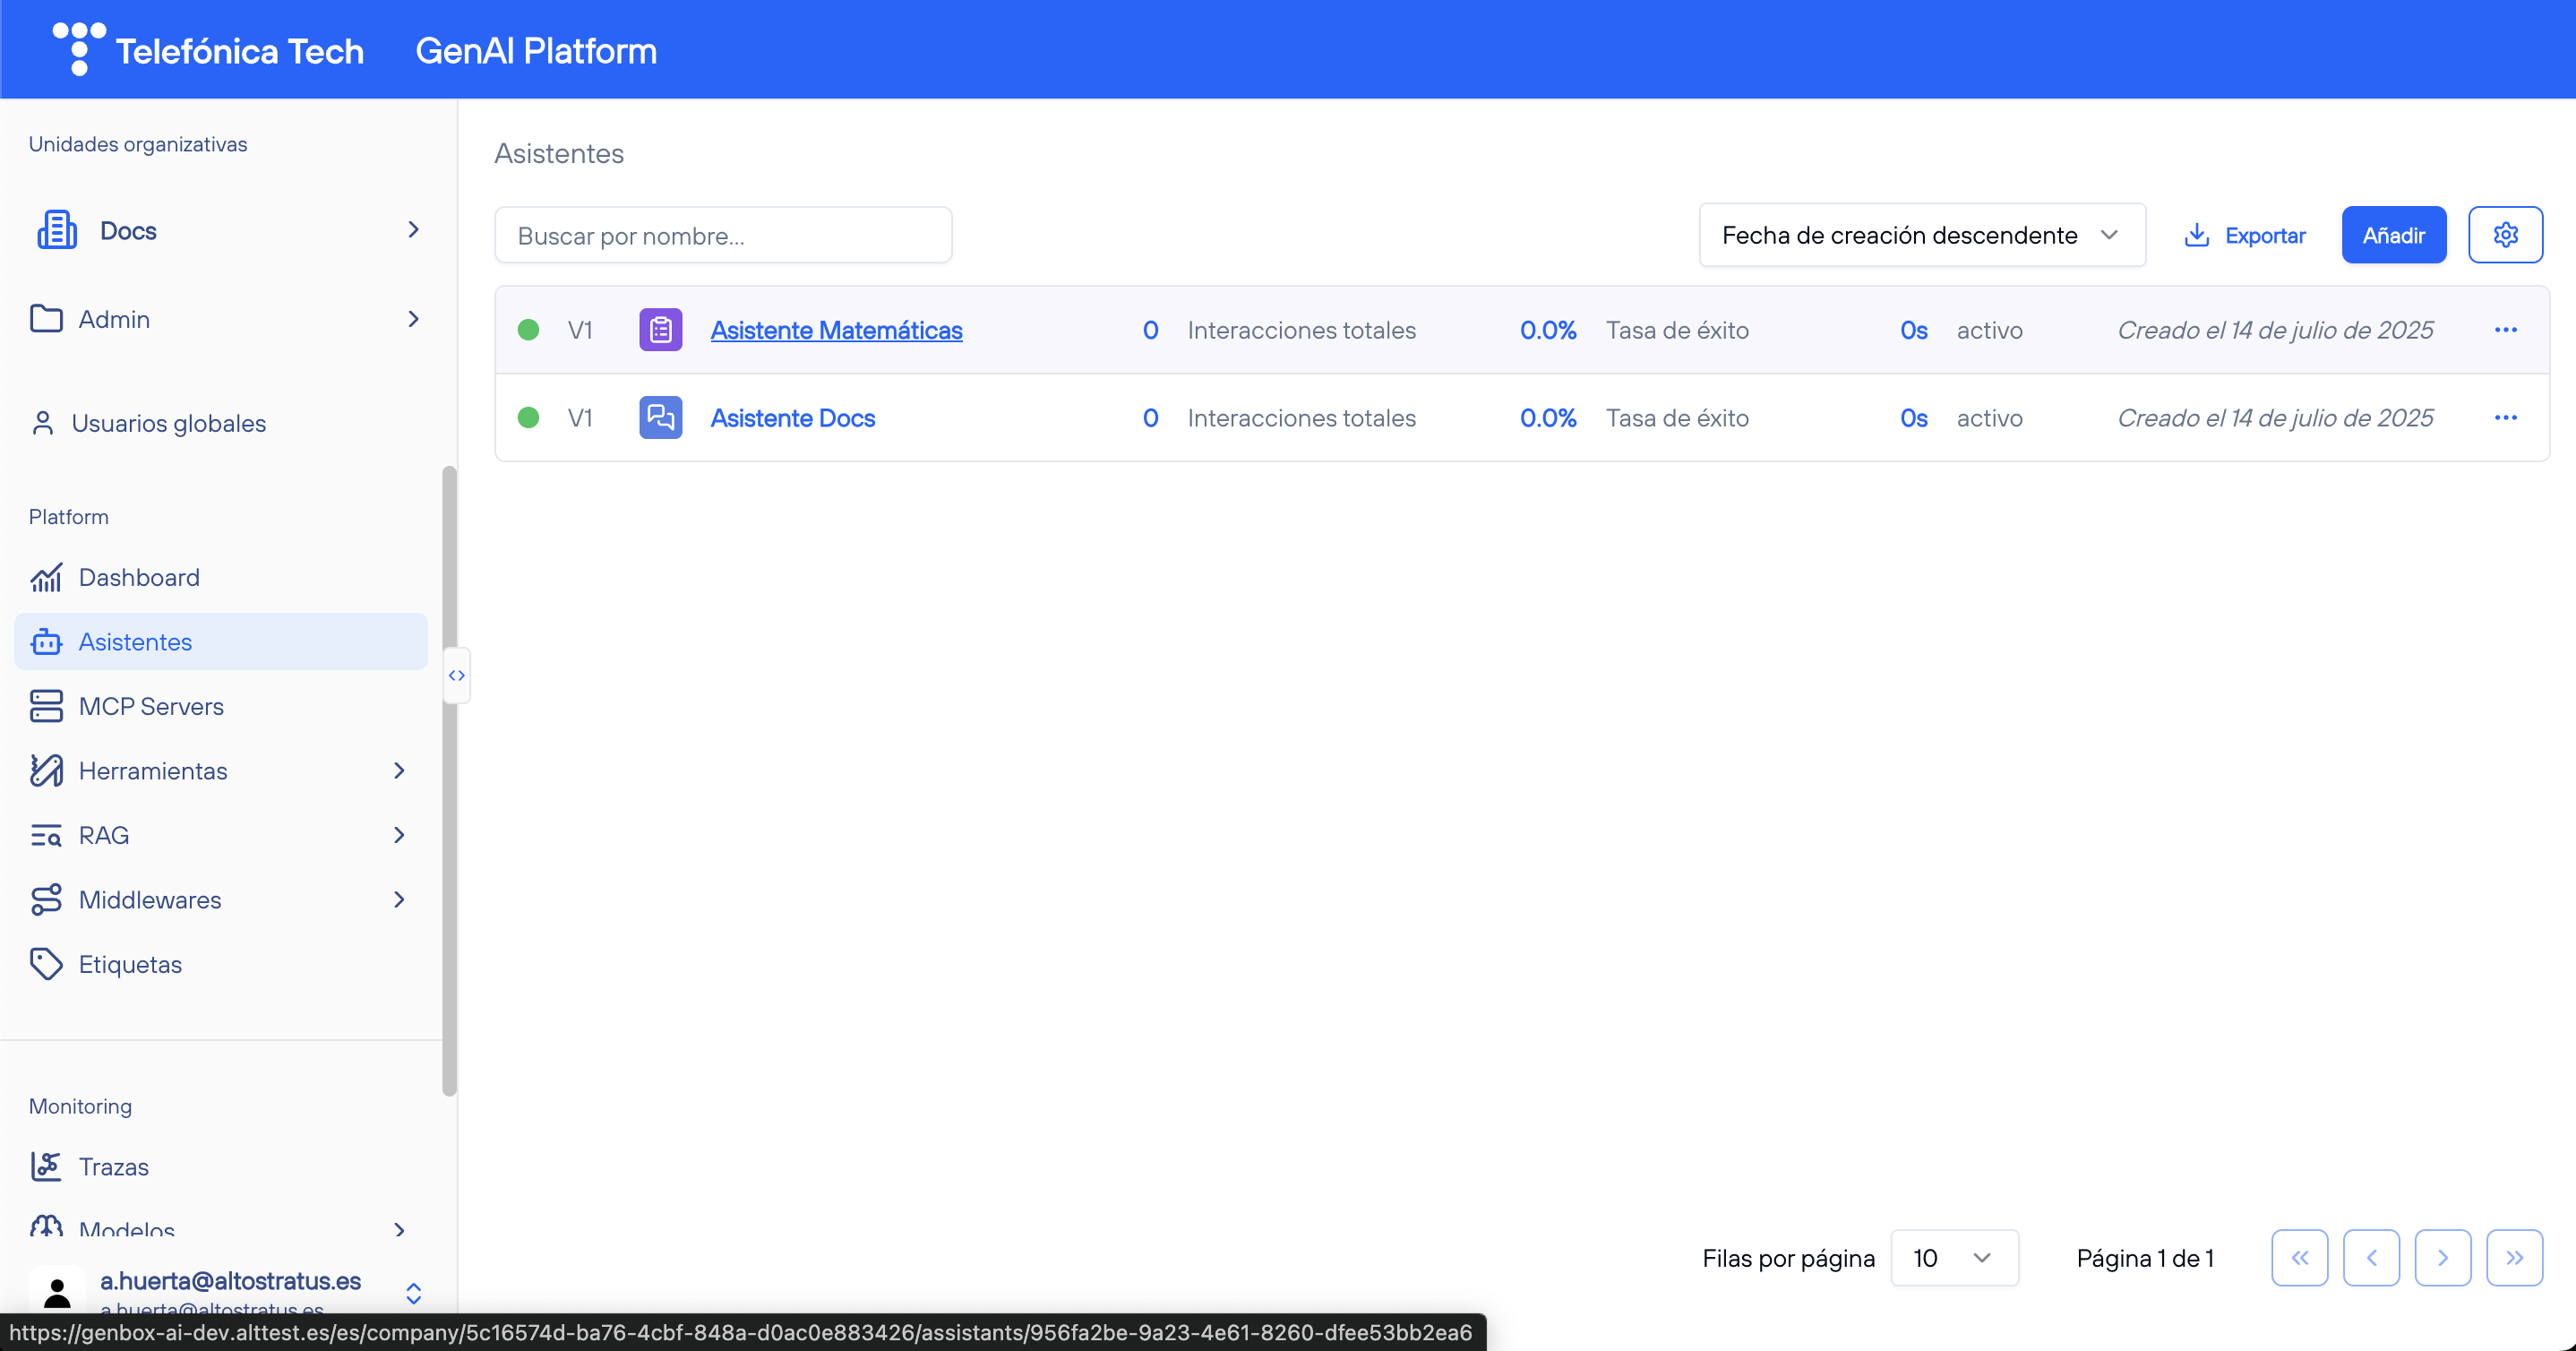
Task: Click the purple Asistente Matemáticas clipboard icon
Action: click(660, 330)
